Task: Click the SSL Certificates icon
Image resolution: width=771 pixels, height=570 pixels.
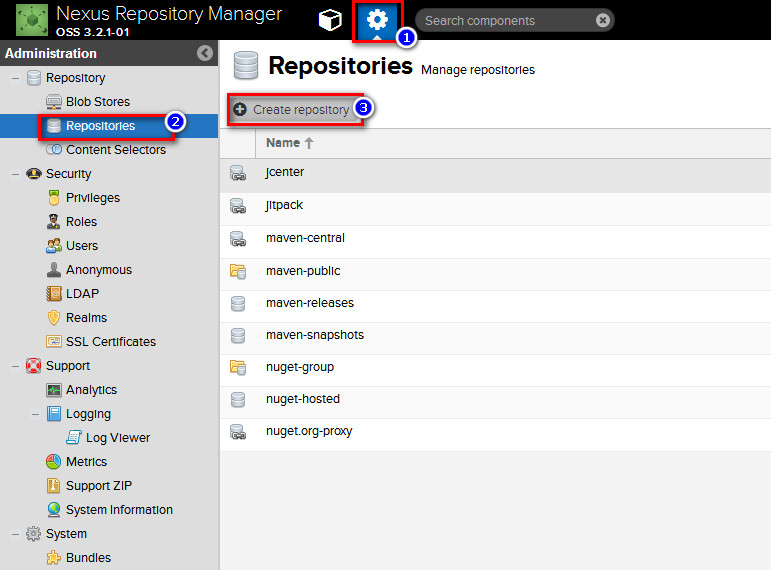Action: 54,341
